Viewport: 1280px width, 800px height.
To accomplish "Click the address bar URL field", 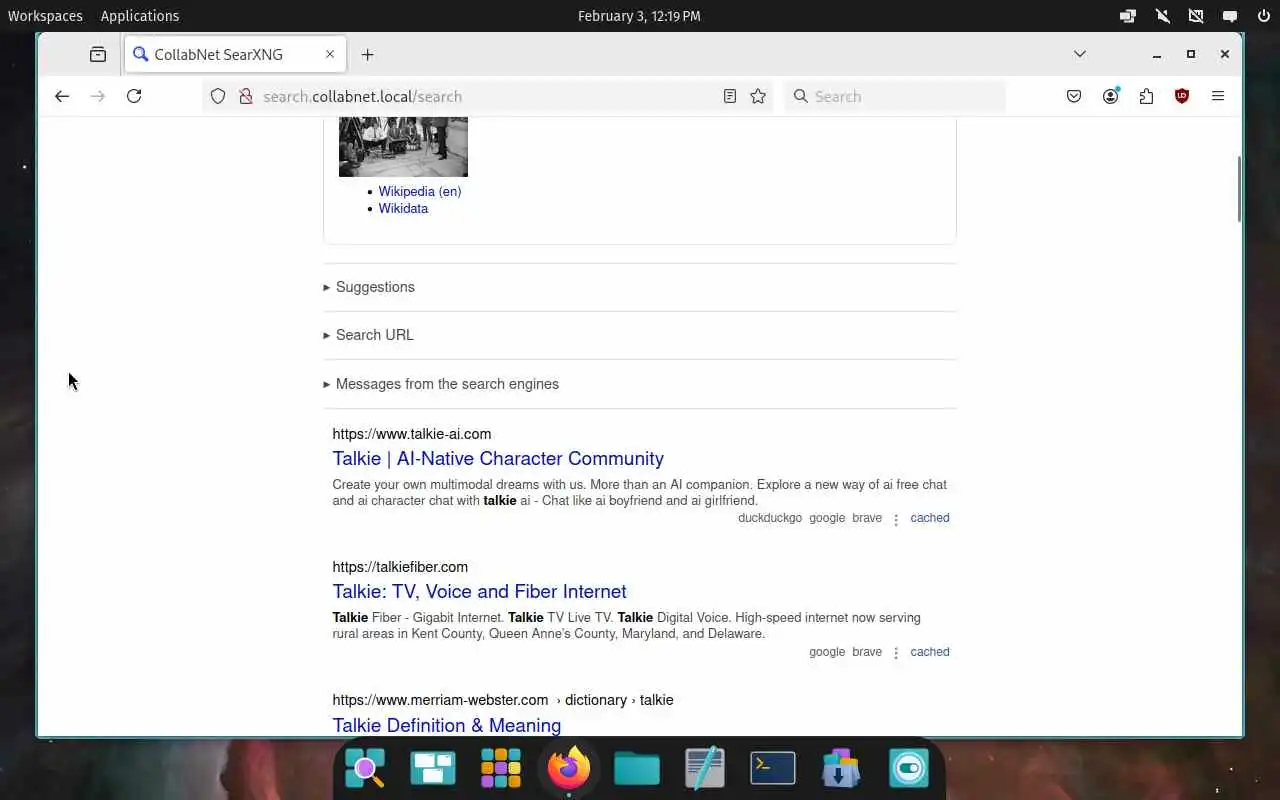I will 490,96.
